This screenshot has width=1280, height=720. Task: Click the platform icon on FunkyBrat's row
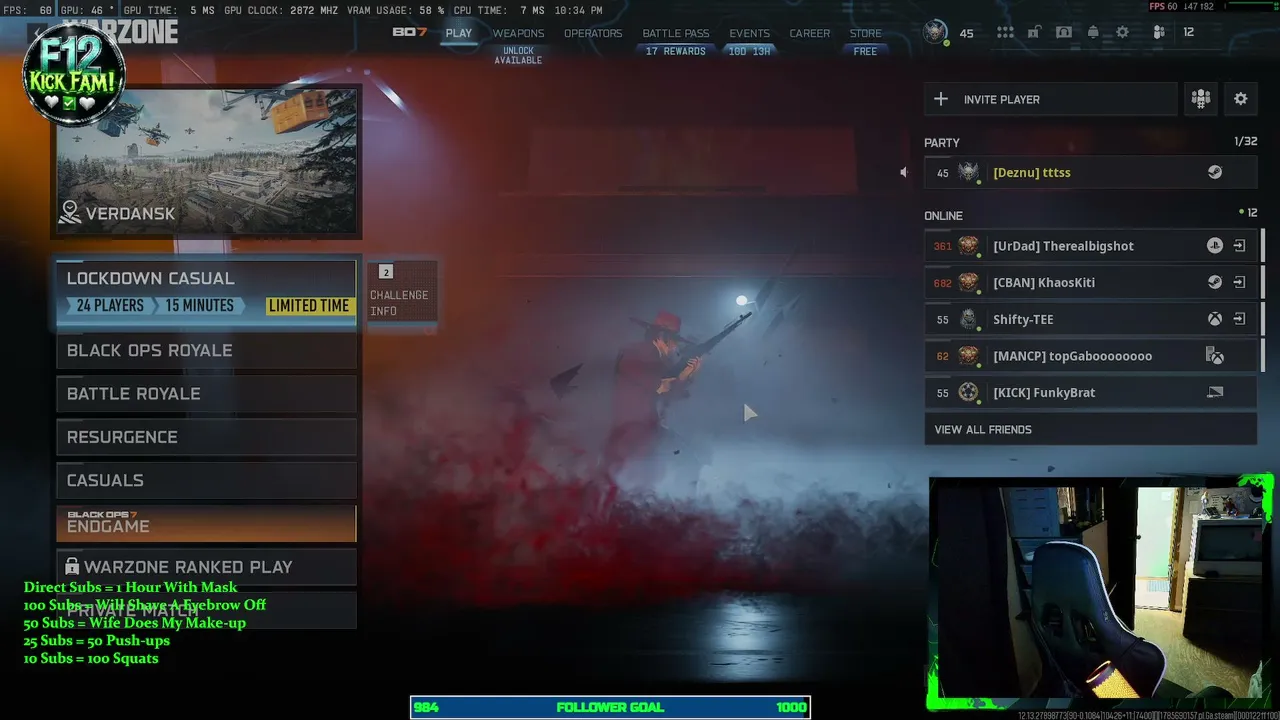[1215, 392]
